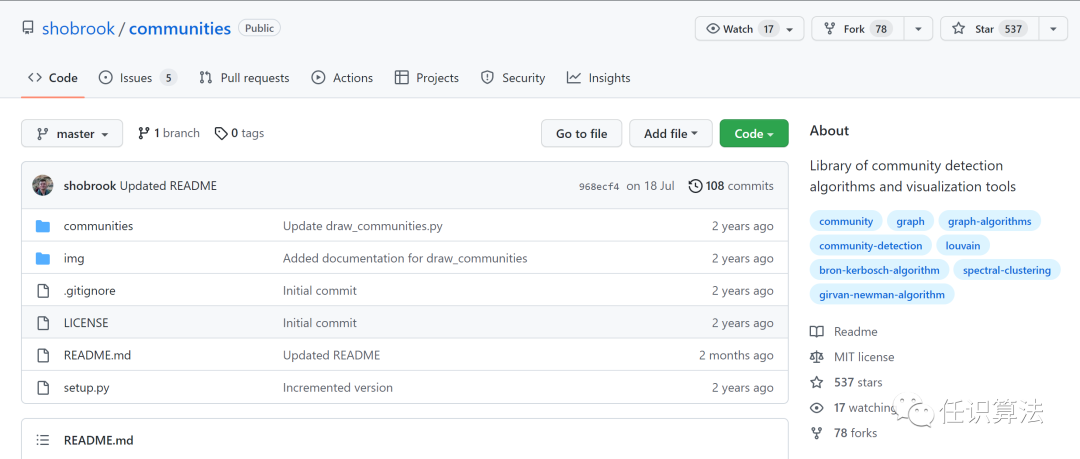Click the repository book icon beside shobrook
Viewport: 1080px width, 459px height.
click(28, 28)
